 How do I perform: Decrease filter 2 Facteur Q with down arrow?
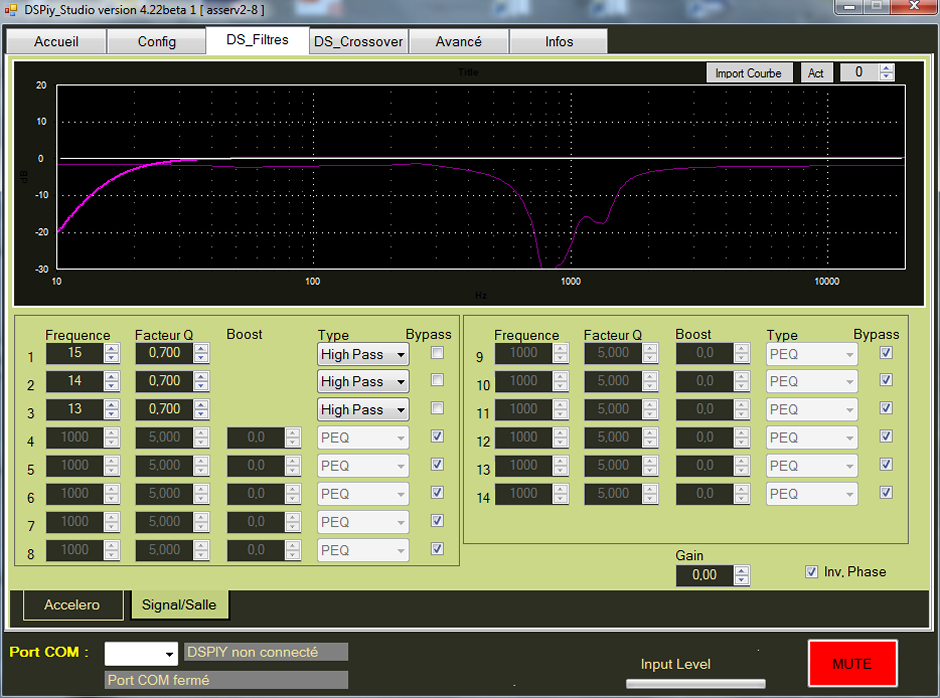[202, 386]
